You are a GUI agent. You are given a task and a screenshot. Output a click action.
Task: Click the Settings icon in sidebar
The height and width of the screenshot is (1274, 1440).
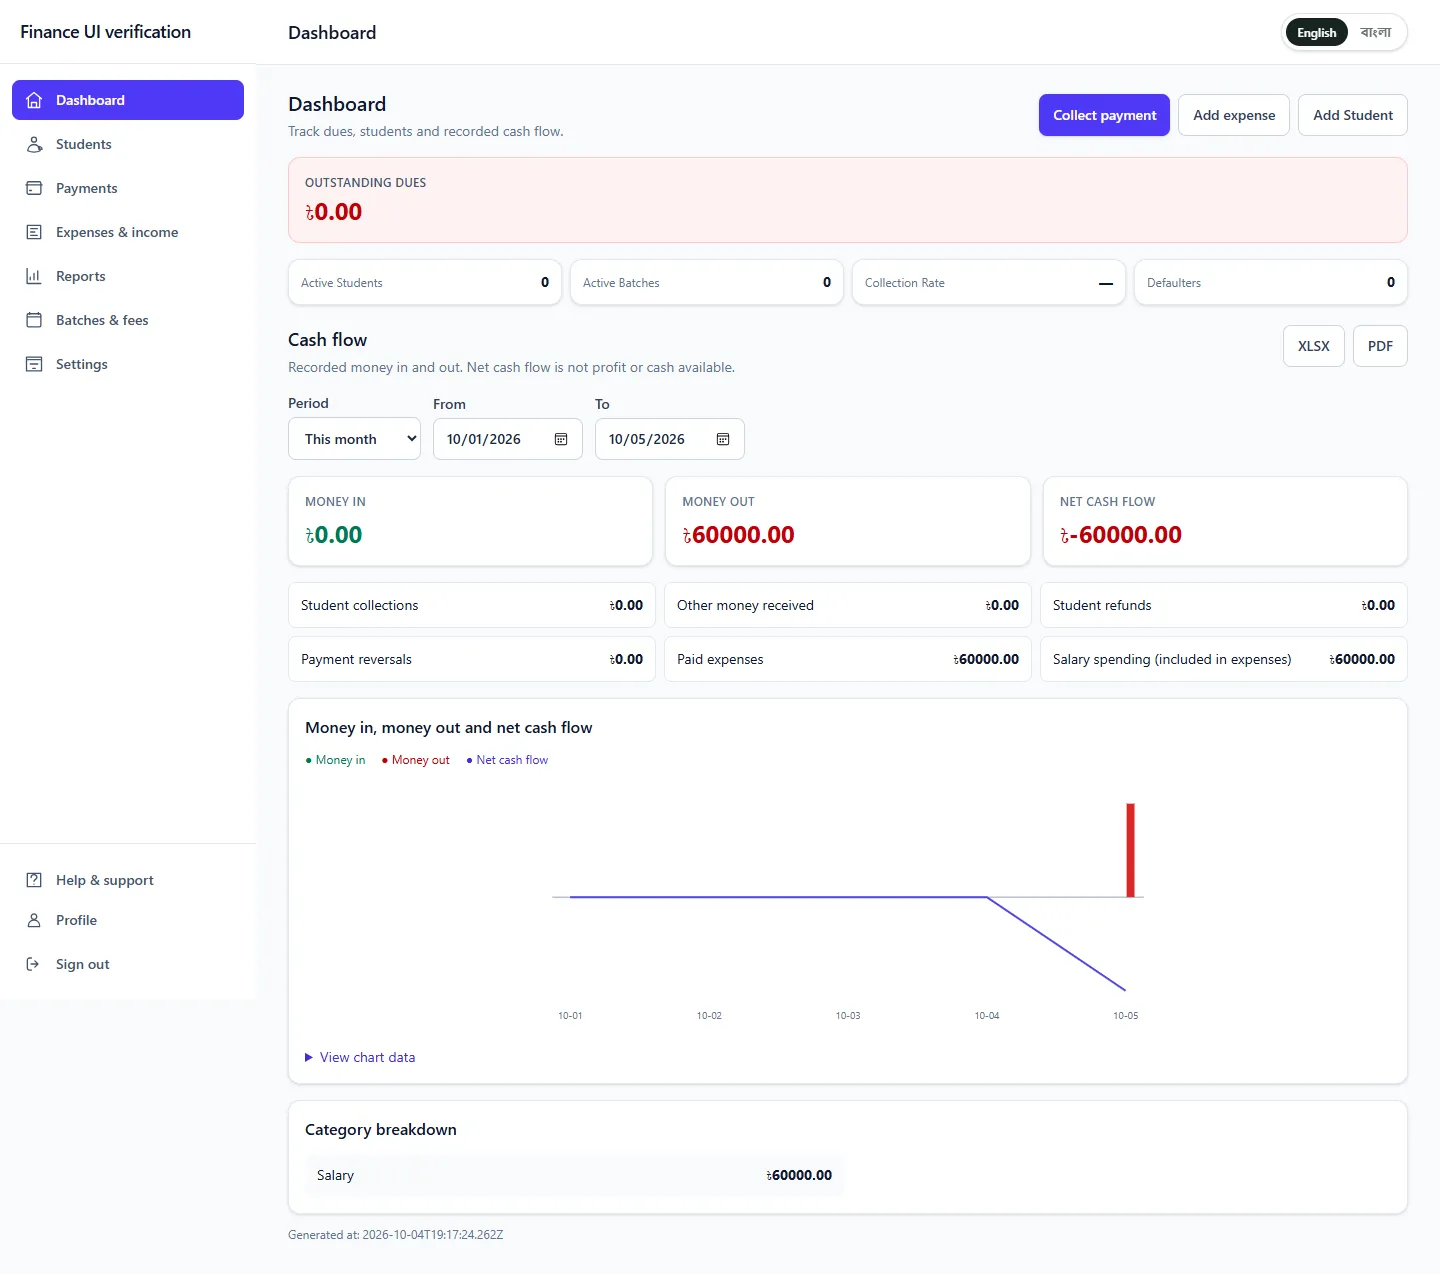point(34,364)
